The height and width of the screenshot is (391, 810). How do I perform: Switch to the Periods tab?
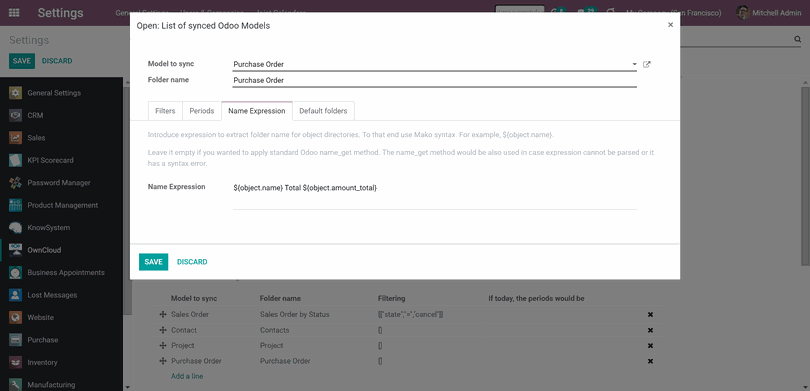201,111
